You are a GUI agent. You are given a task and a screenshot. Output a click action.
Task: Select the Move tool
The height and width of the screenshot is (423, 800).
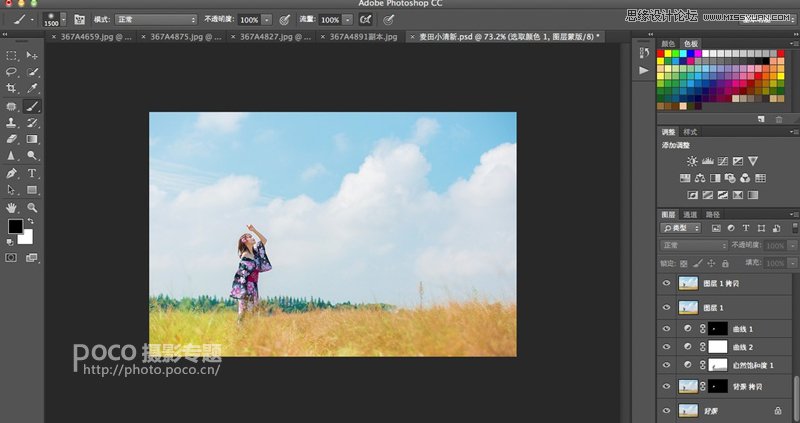[32, 55]
